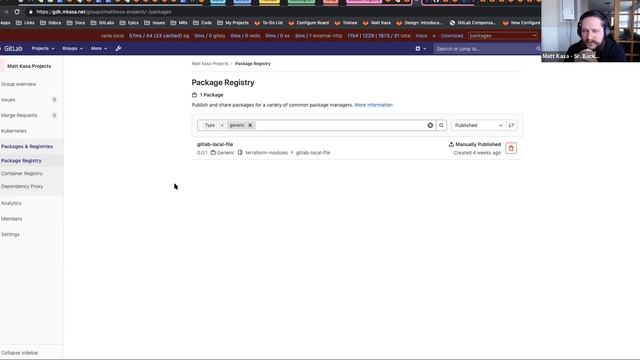Open the new item plus dropdown
Viewport: 640px width, 360px height.
pos(420,49)
